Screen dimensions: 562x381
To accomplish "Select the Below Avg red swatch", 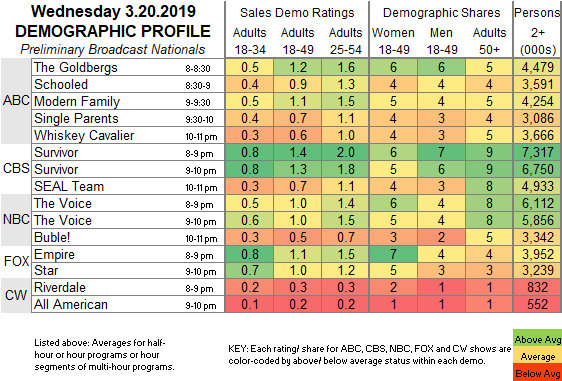I will (537, 373).
